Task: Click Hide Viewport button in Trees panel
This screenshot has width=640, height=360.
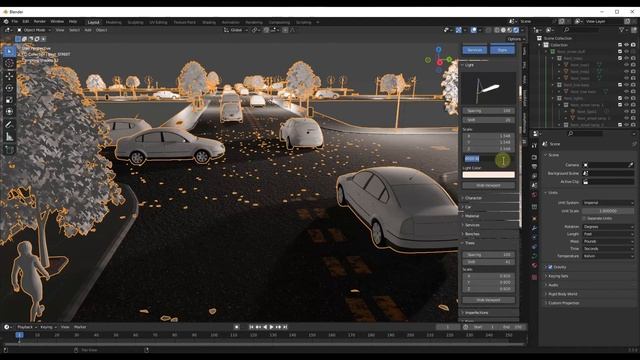Action: [x=489, y=300]
